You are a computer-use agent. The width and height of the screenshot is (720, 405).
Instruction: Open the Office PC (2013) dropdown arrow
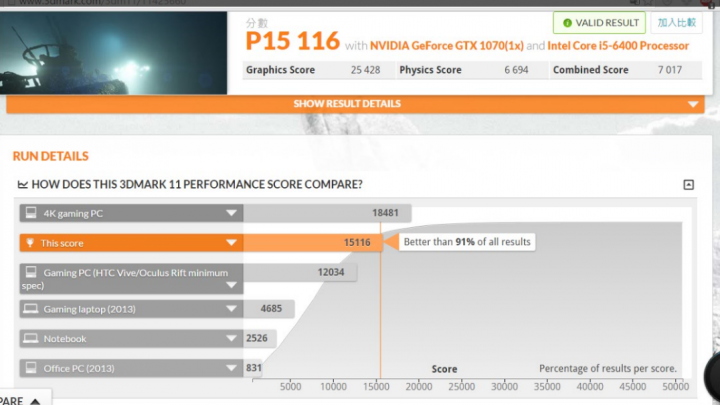(231, 368)
